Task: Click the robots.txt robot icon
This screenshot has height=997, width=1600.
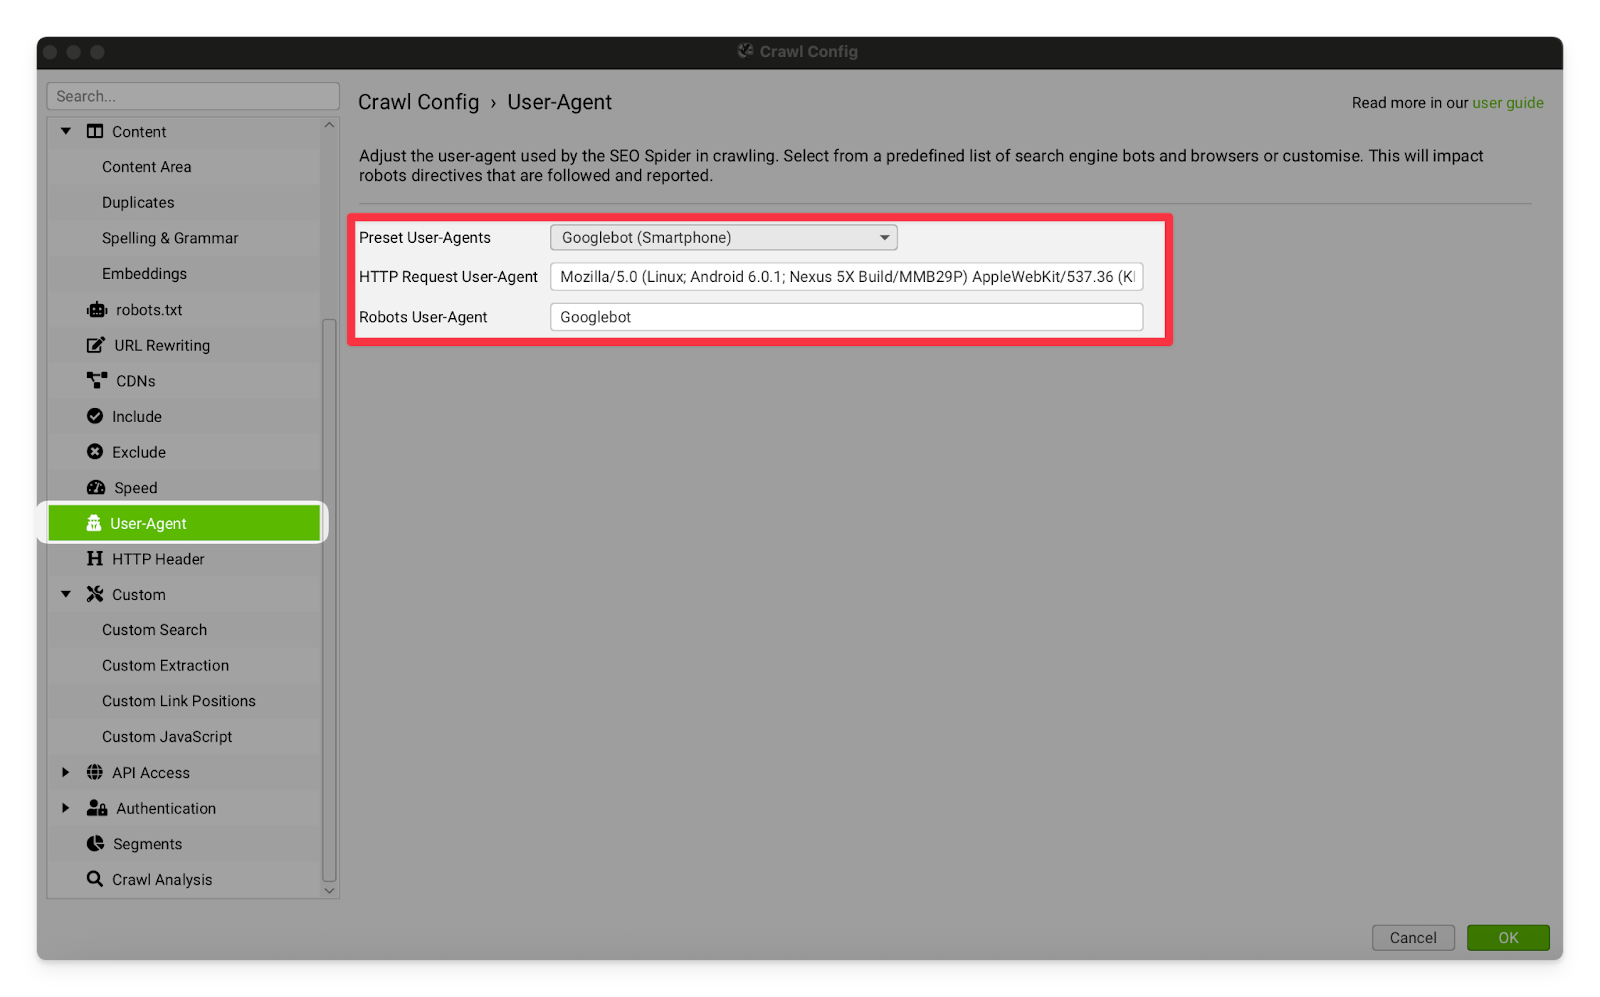Action: [x=96, y=310]
